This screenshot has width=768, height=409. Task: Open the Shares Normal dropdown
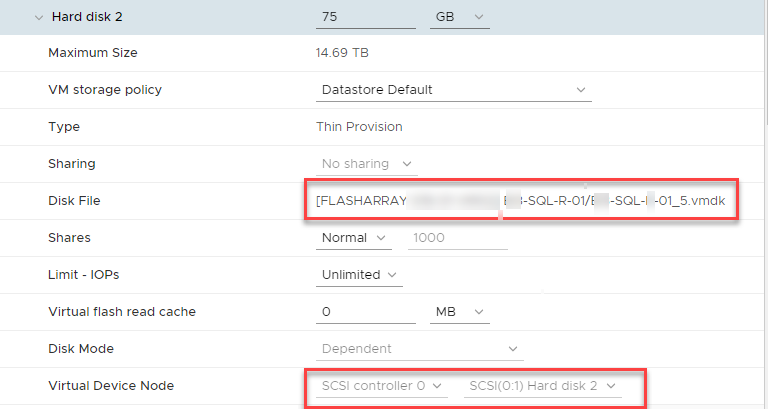(x=354, y=238)
